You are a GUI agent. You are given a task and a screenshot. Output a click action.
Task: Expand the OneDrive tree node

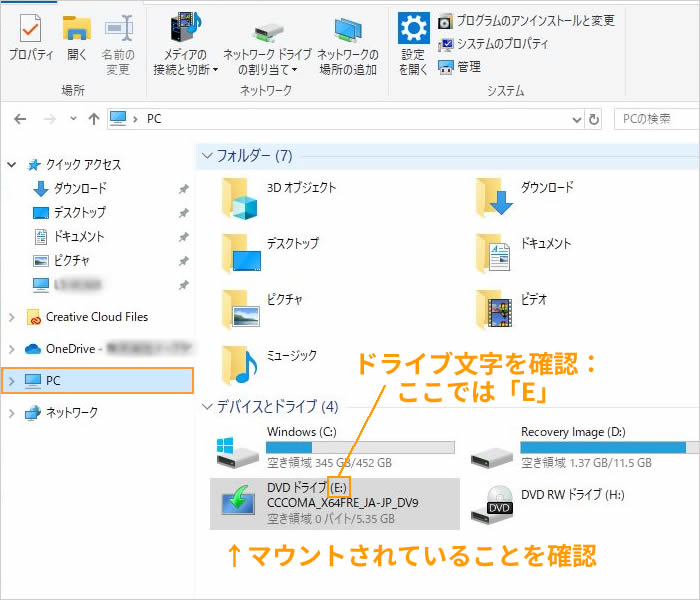[11, 349]
